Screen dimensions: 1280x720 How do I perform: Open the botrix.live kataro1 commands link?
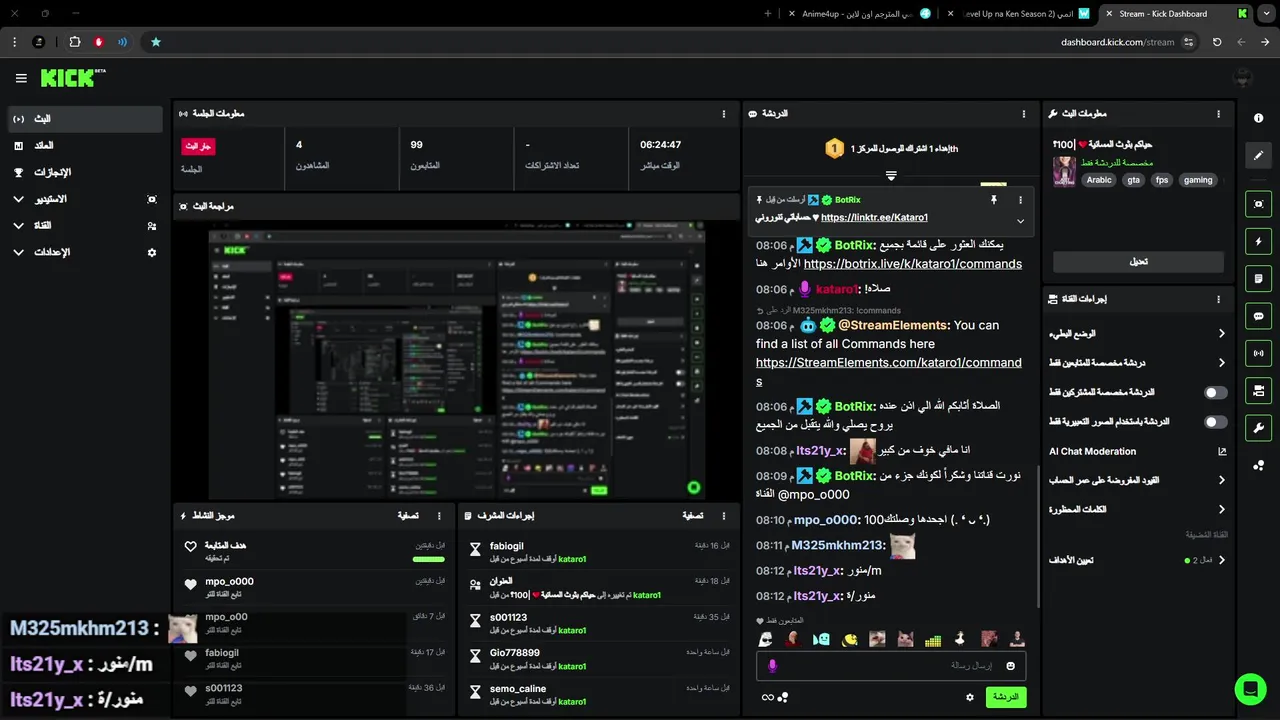pyautogui.click(x=912, y=264)
